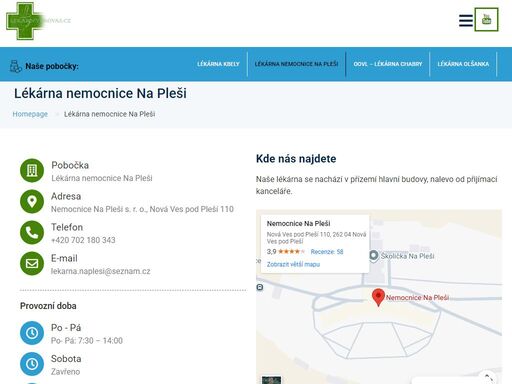The image size is (512, 384).
Task: Click the pharmacy branches icon beside Naše pobočky
Action: click(x=16, y=66)
